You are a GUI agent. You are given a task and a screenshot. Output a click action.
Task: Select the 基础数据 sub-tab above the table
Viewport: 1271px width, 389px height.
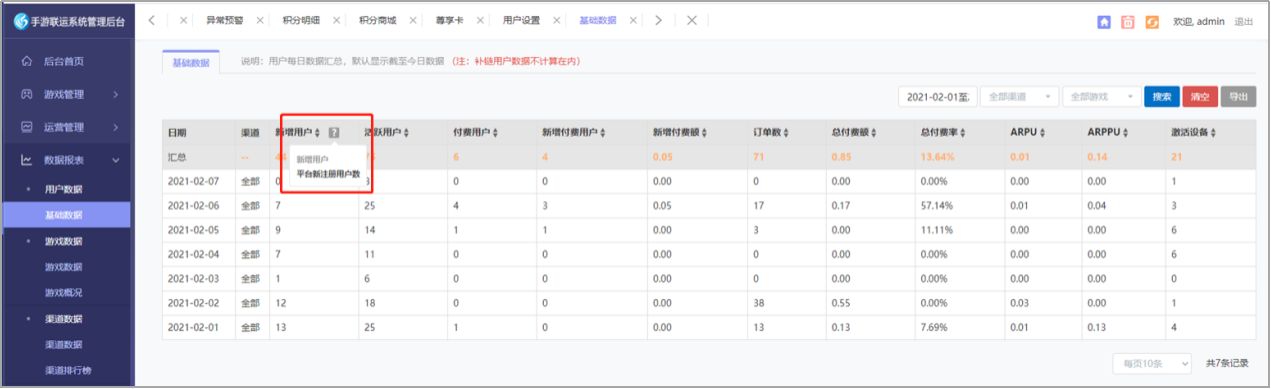point(191,61)
